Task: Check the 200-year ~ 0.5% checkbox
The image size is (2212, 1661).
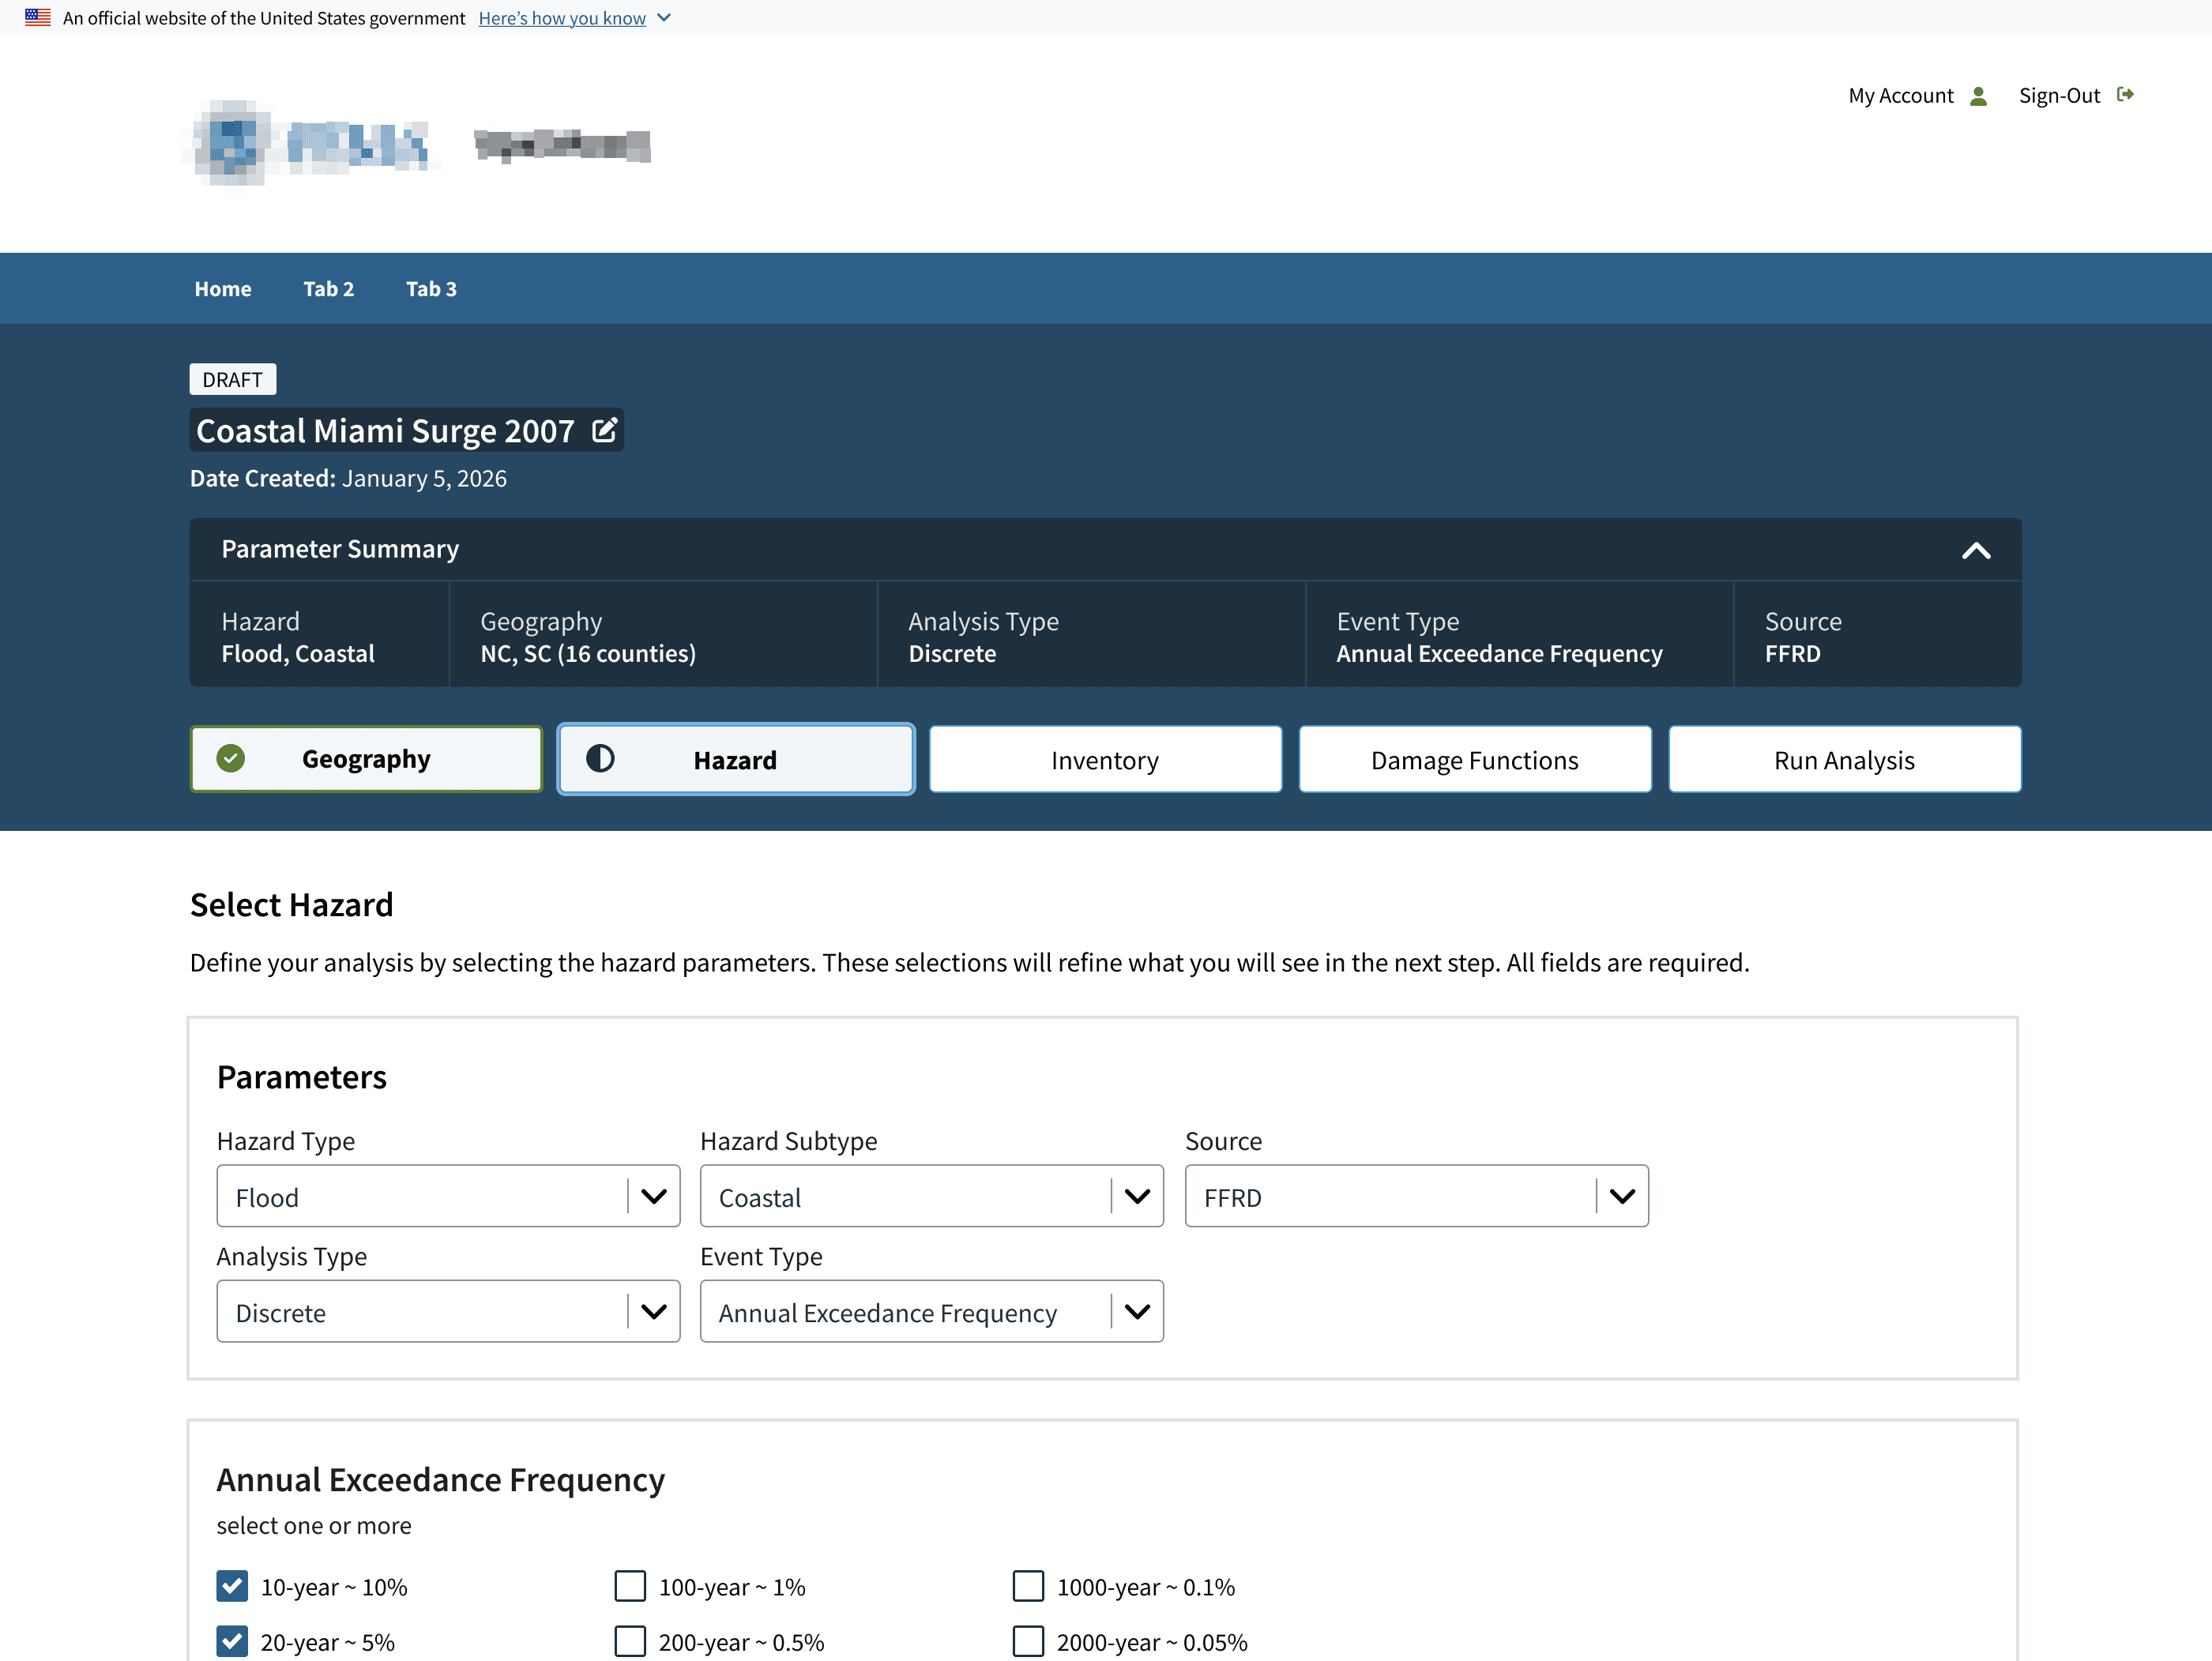Action: pos(630,1641)
